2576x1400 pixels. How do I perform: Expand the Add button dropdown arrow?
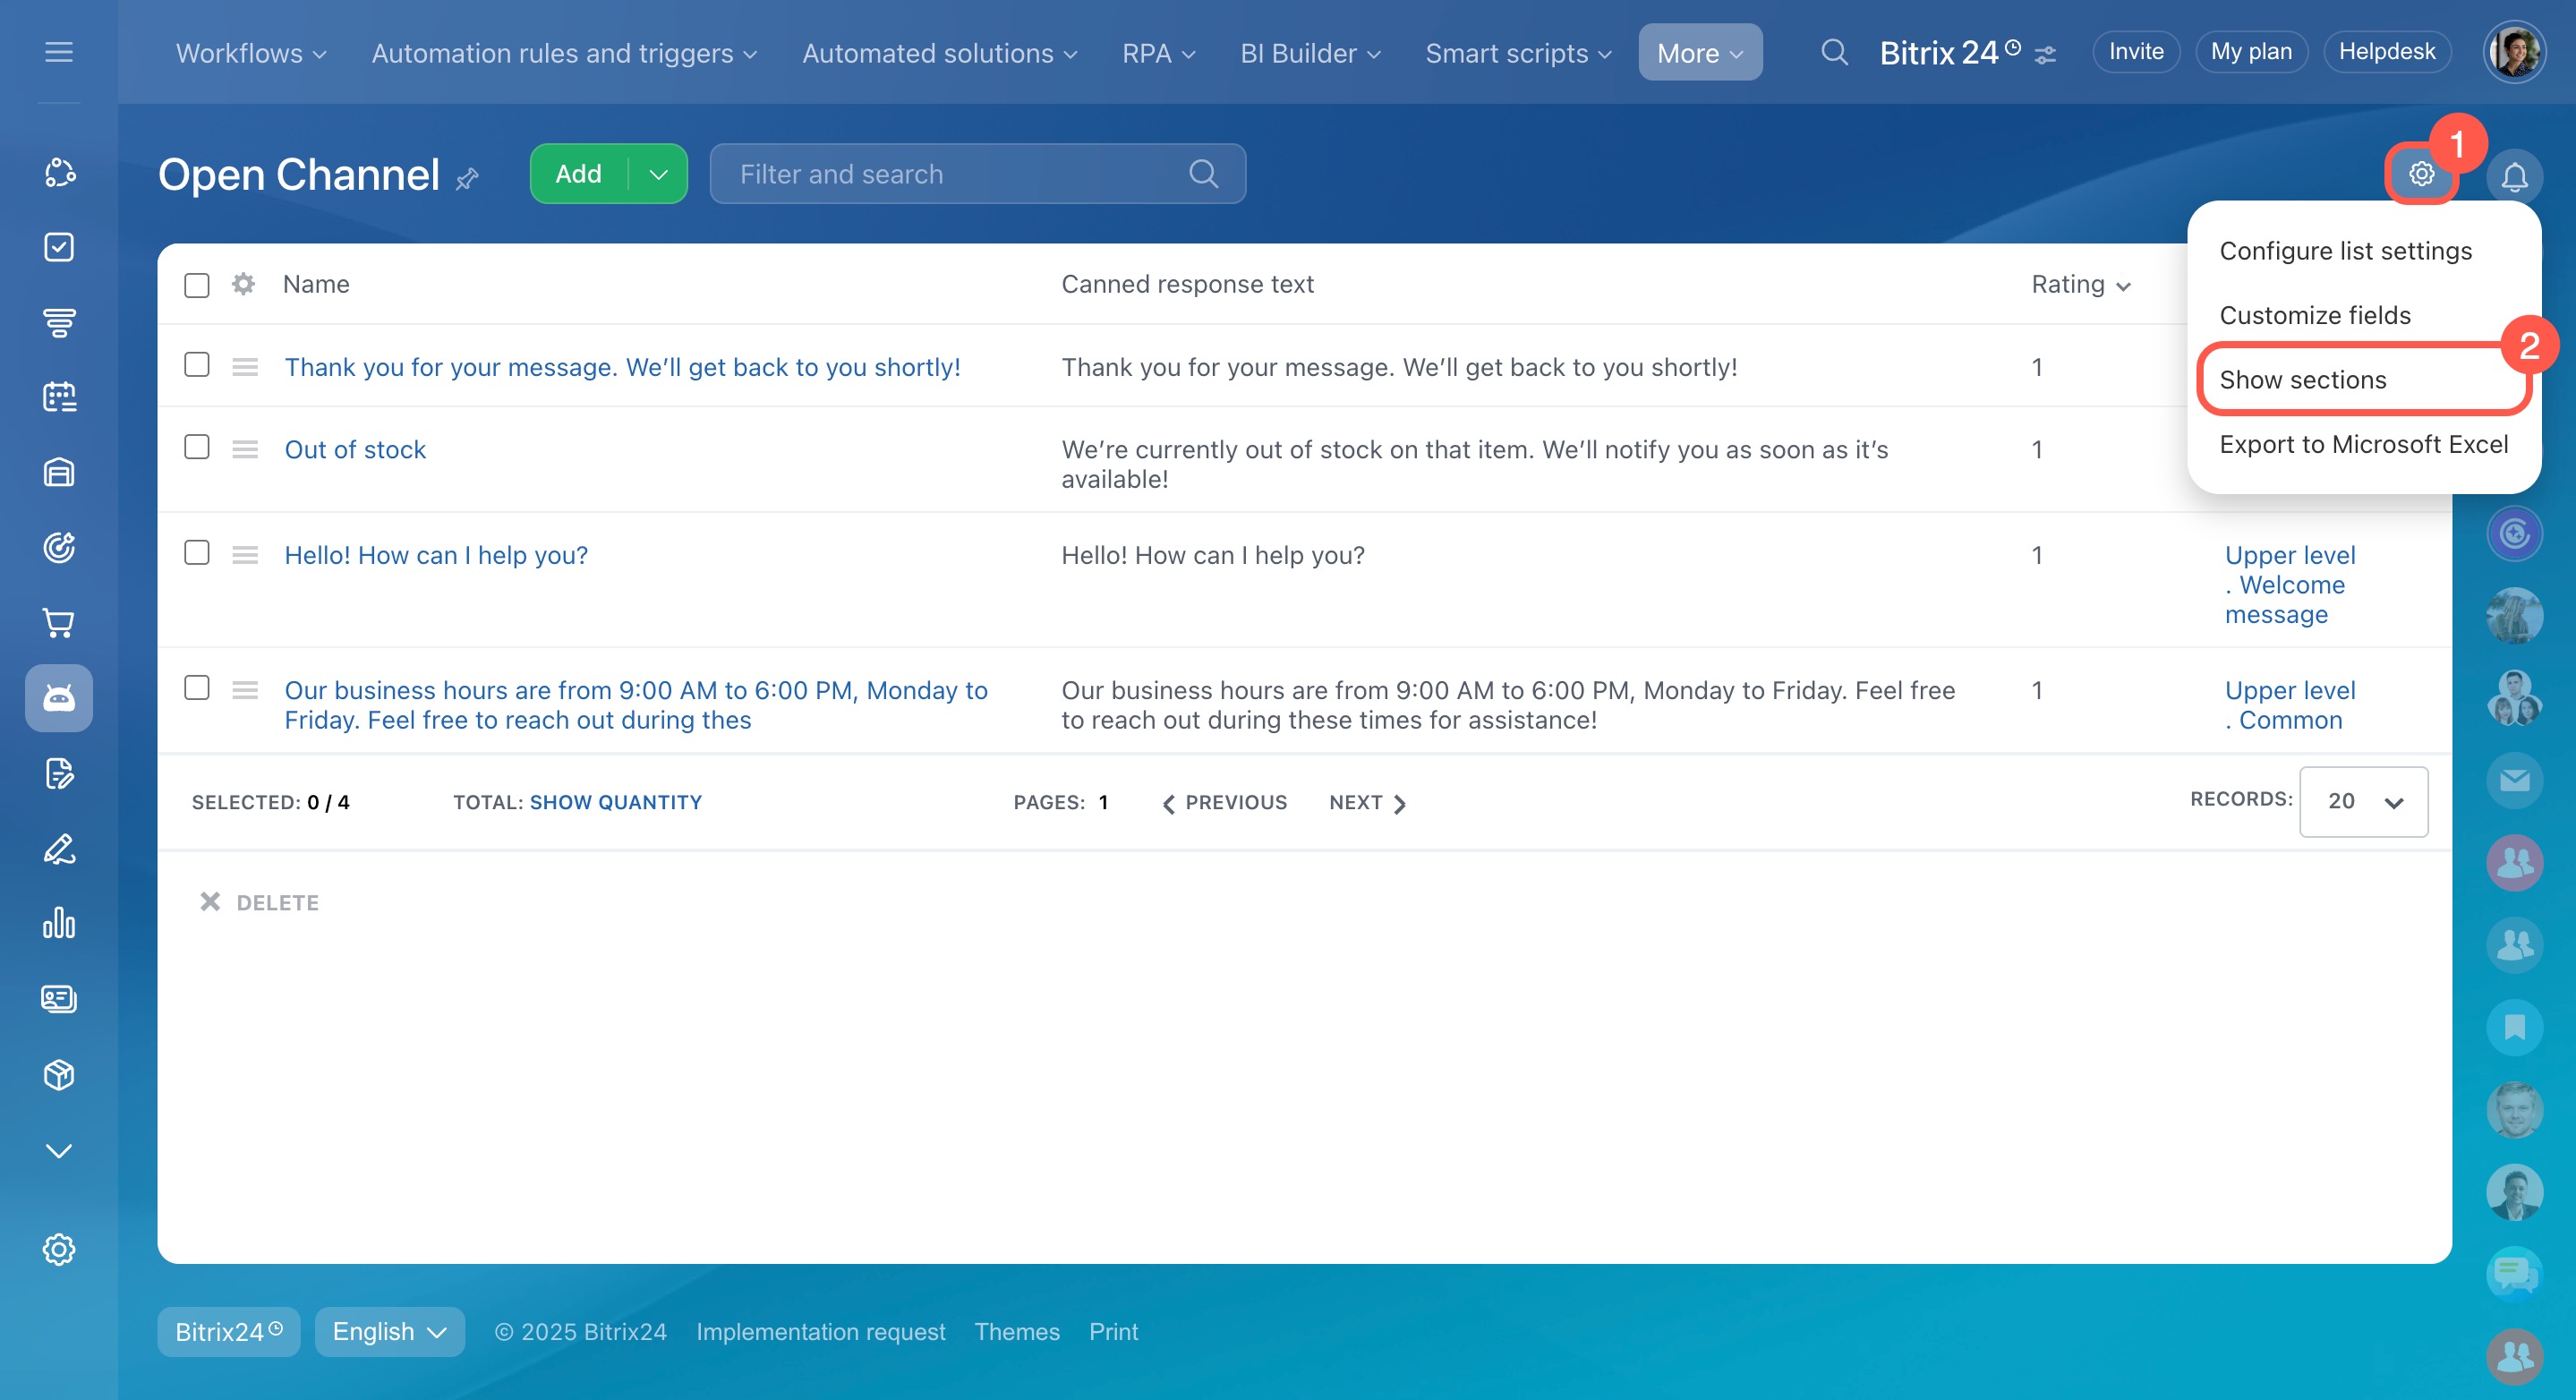pyautogui.click(x=658, y=174)
